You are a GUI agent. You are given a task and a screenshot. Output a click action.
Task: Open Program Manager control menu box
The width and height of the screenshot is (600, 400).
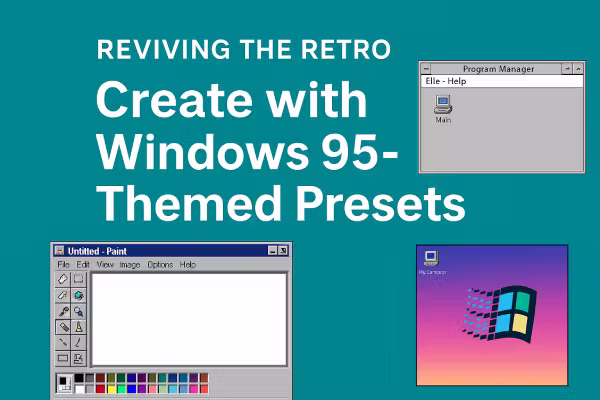coord(426,69)
